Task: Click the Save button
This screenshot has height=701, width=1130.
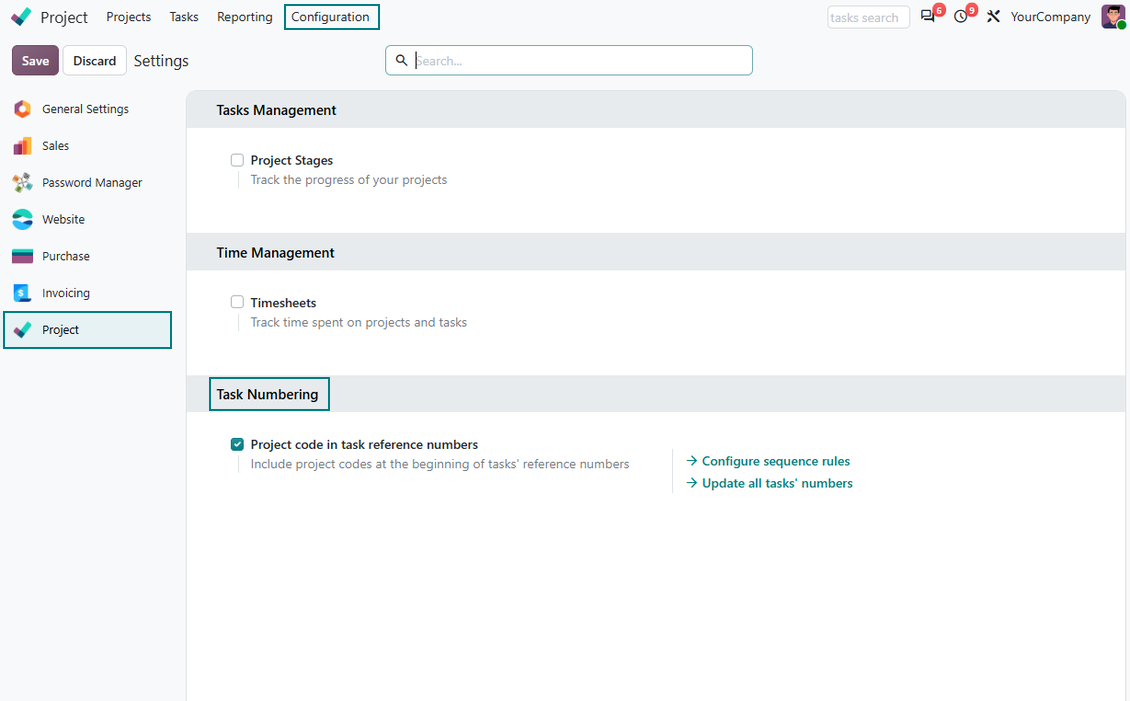Action: tap(35, 61)
